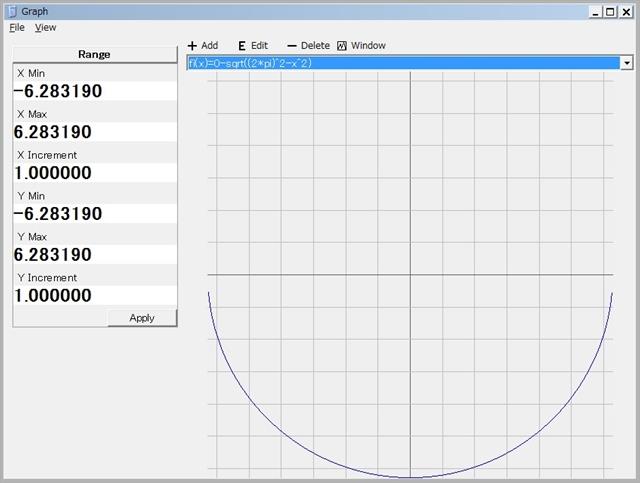The image size is (640, 483).
Task: Click the Graph app icon in title bar
Action: click(x=13, y=11)
